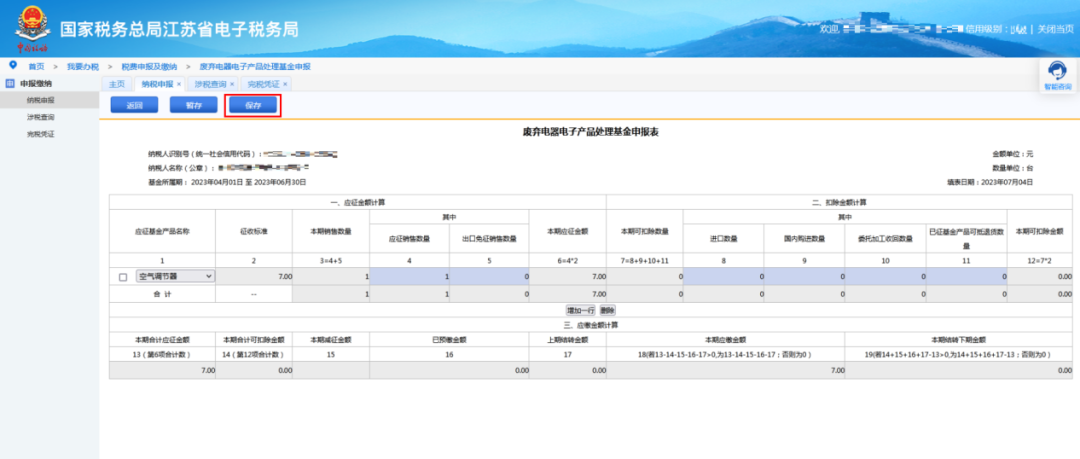This screenshot has width=1080, height=459.
Task: Click the 填表日期：2023年07月04日 text
Action: (x=990, y=183)
